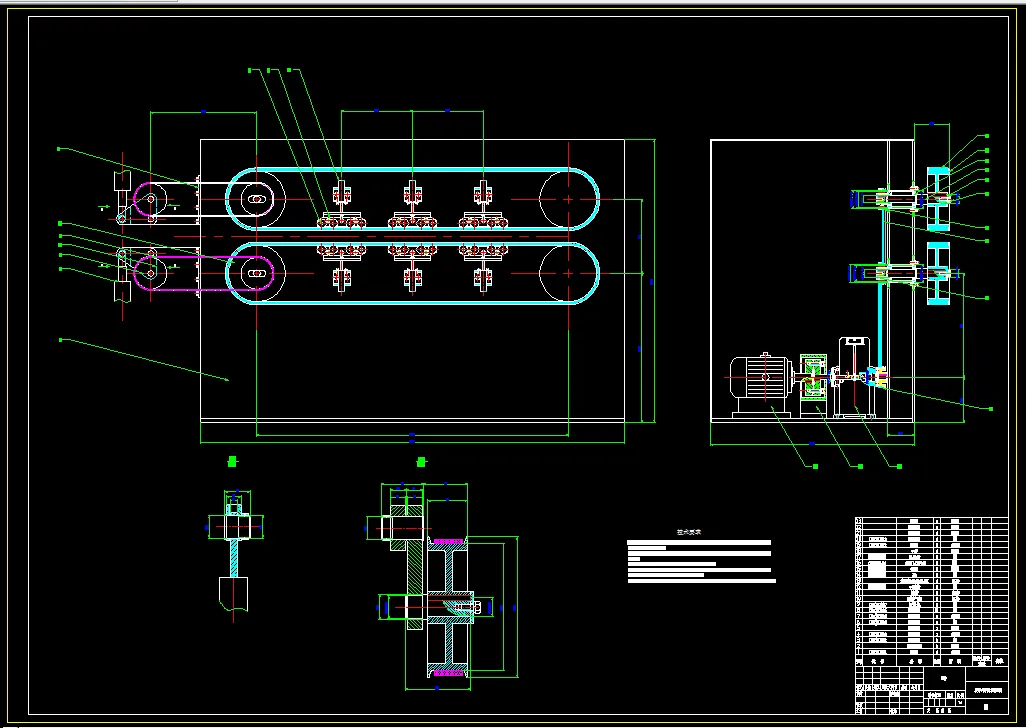
Task: Click the topmost green leader endpoint on the far left
Action: (x=59, y=149)
